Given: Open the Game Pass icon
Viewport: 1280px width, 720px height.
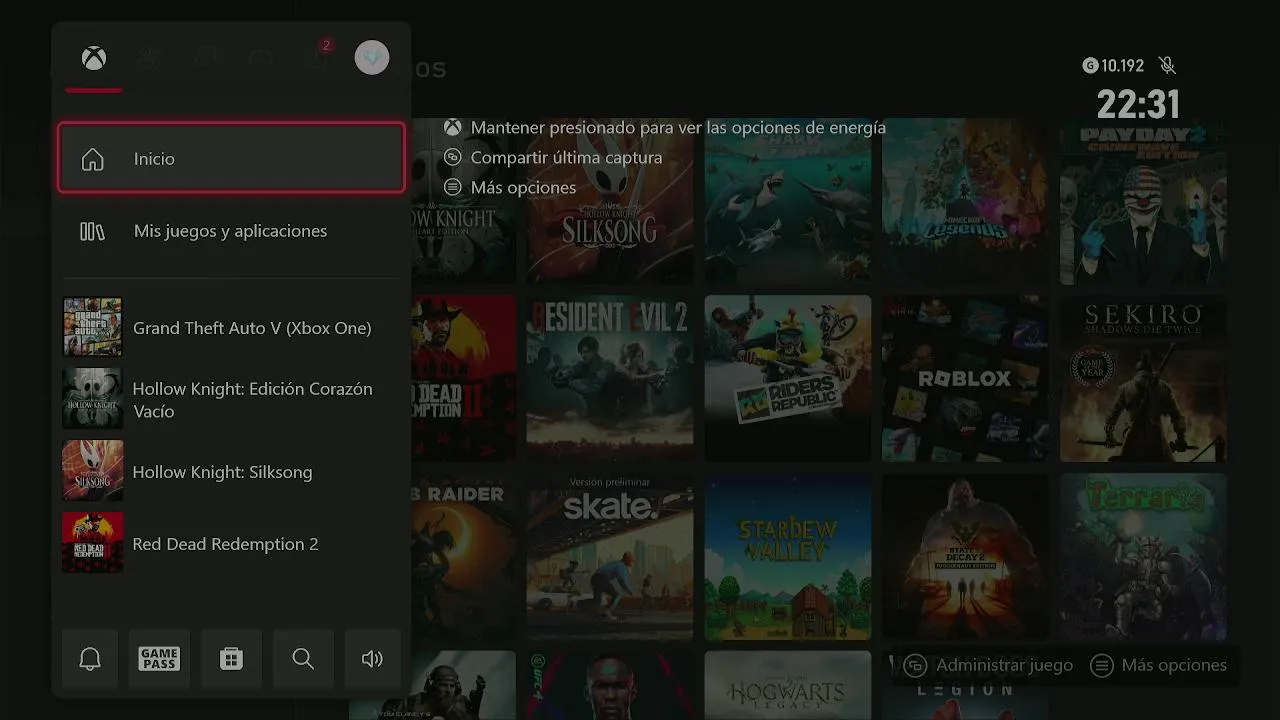Looking at the screenshot, I should click(159, 658).
